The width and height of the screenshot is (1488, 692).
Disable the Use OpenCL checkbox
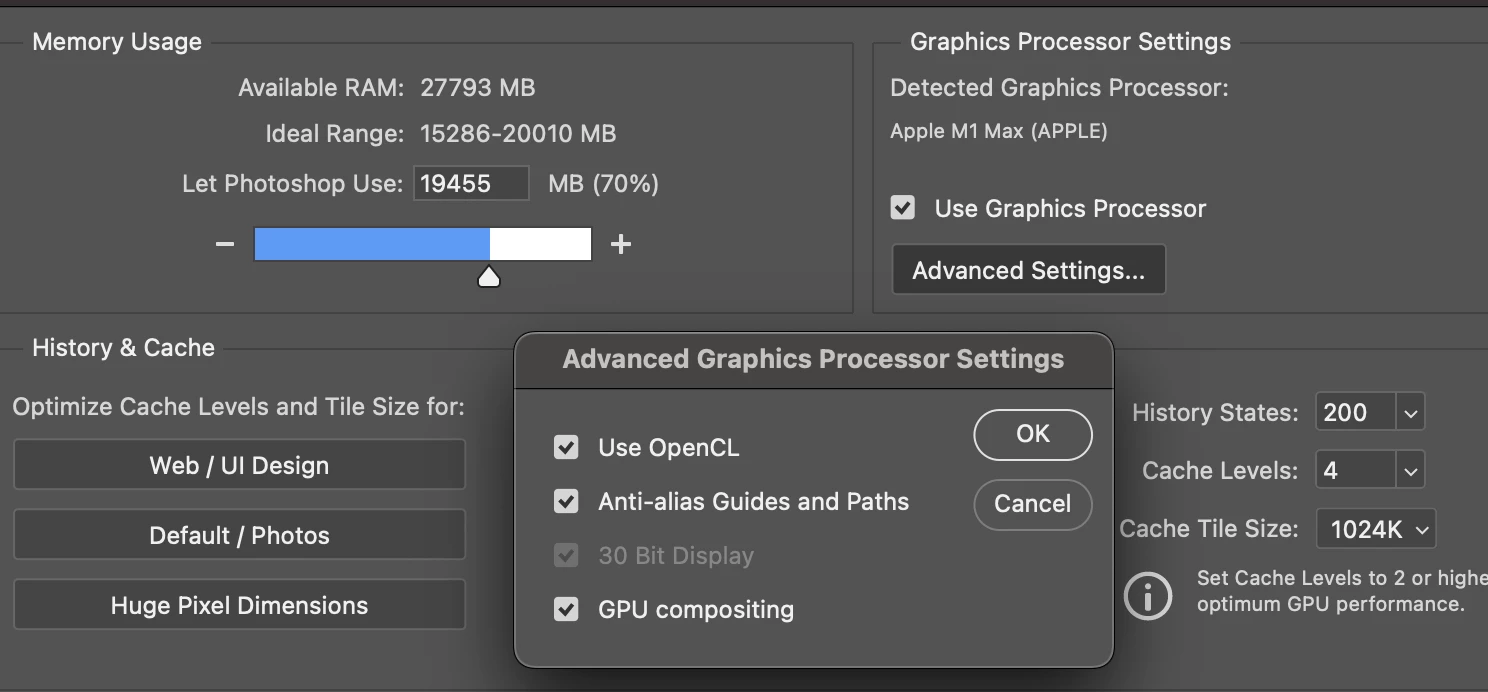[x=567, y=447]
